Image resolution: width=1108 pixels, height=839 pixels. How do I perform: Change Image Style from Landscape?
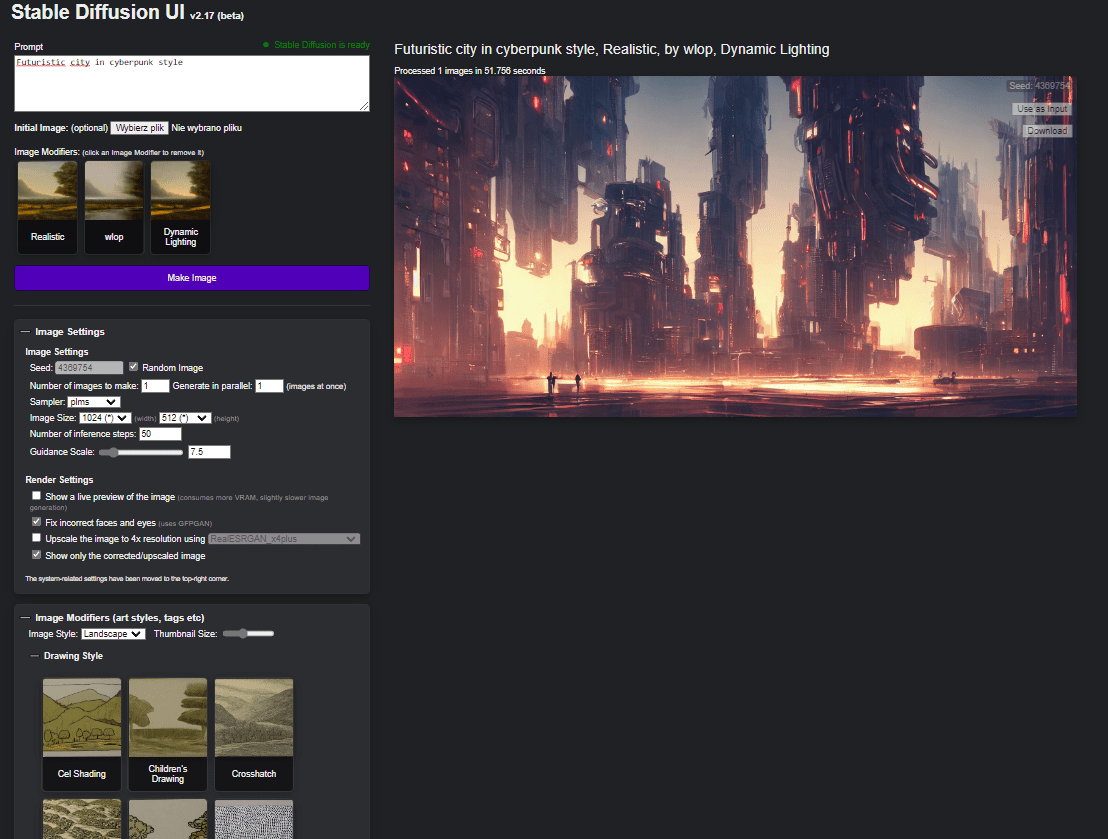point(112,633)
